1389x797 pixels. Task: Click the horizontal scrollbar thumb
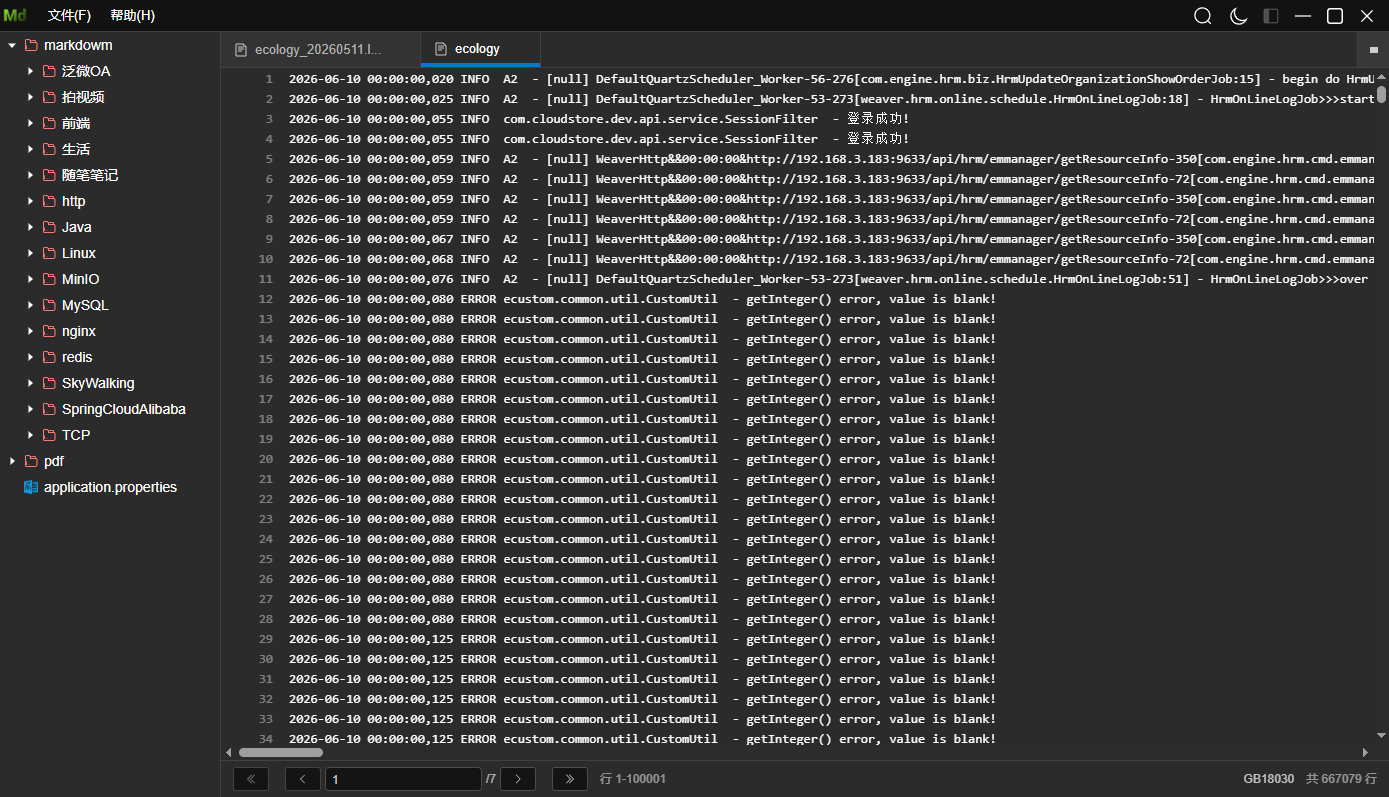281,752
